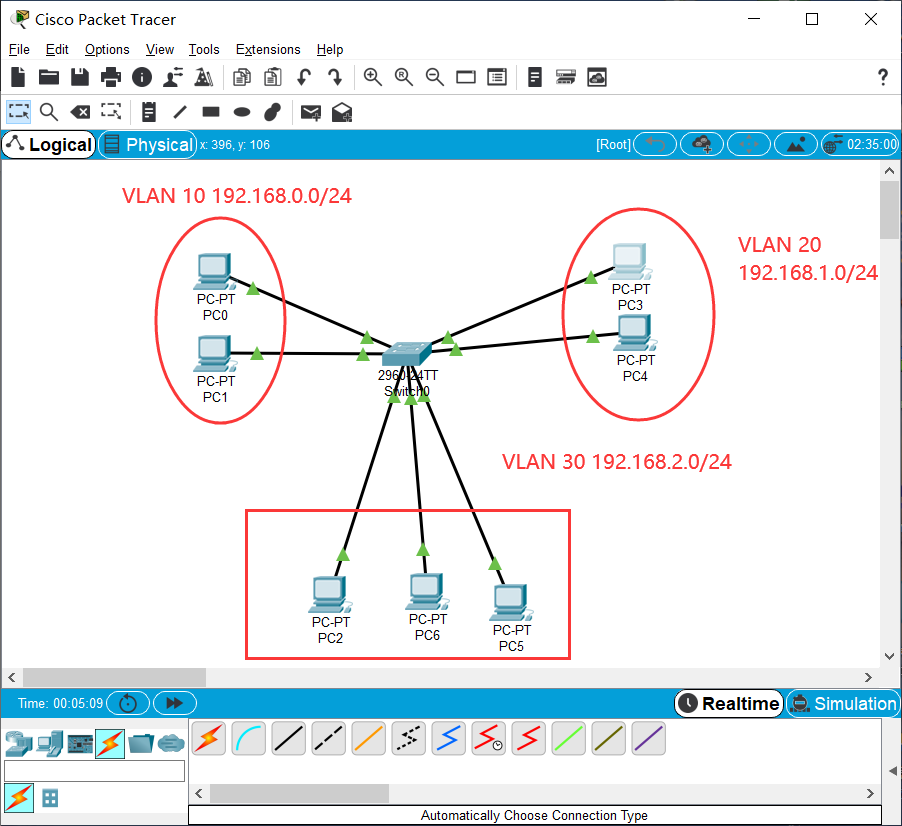Viewport: 902px width, 826px height.
Task: Place a note with the Note tool
Action: click(149, 112)
